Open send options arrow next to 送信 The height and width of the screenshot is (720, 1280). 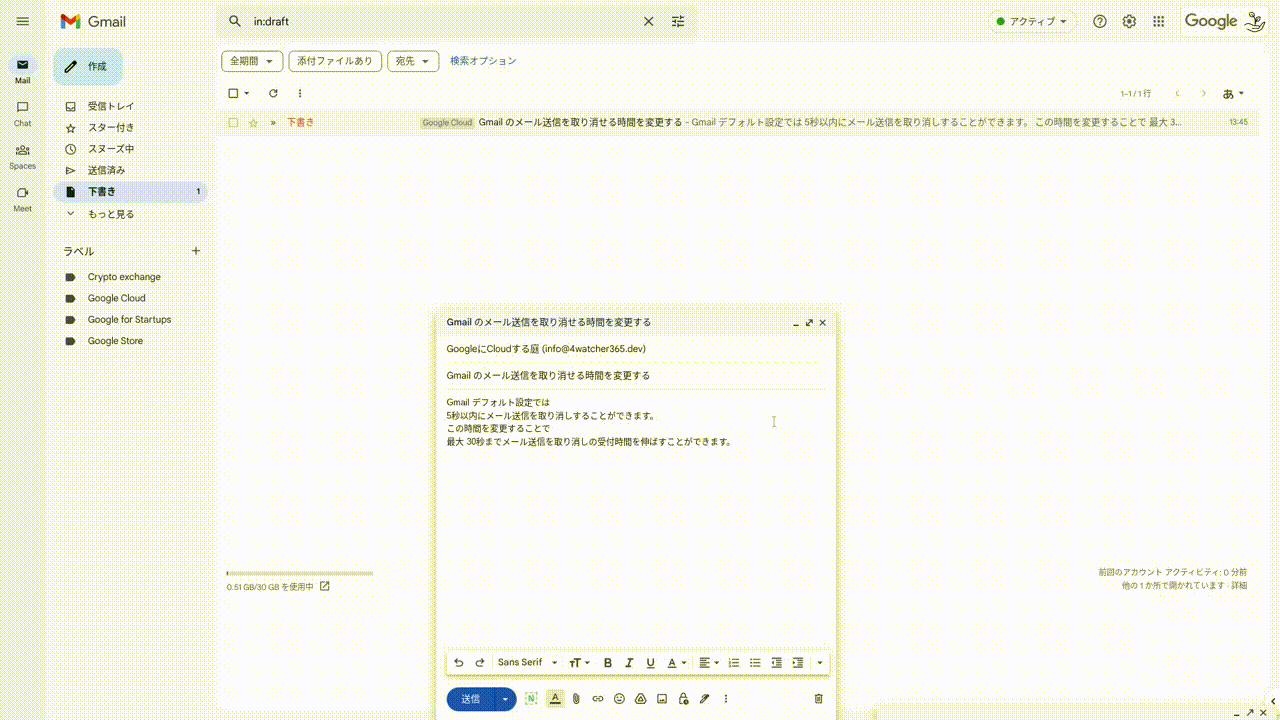[506, 699]
